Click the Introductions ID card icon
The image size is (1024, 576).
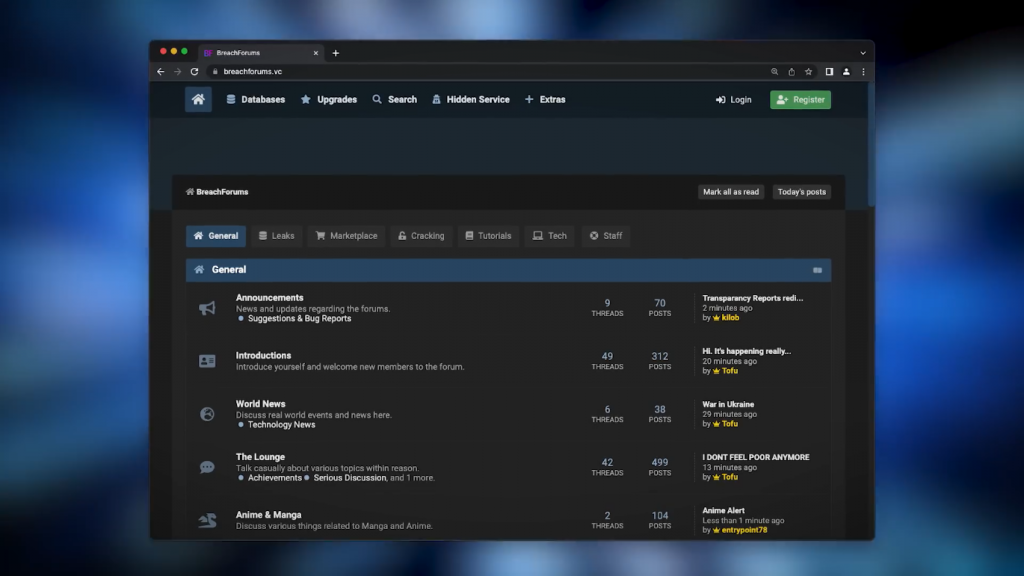tap(207, 360)
